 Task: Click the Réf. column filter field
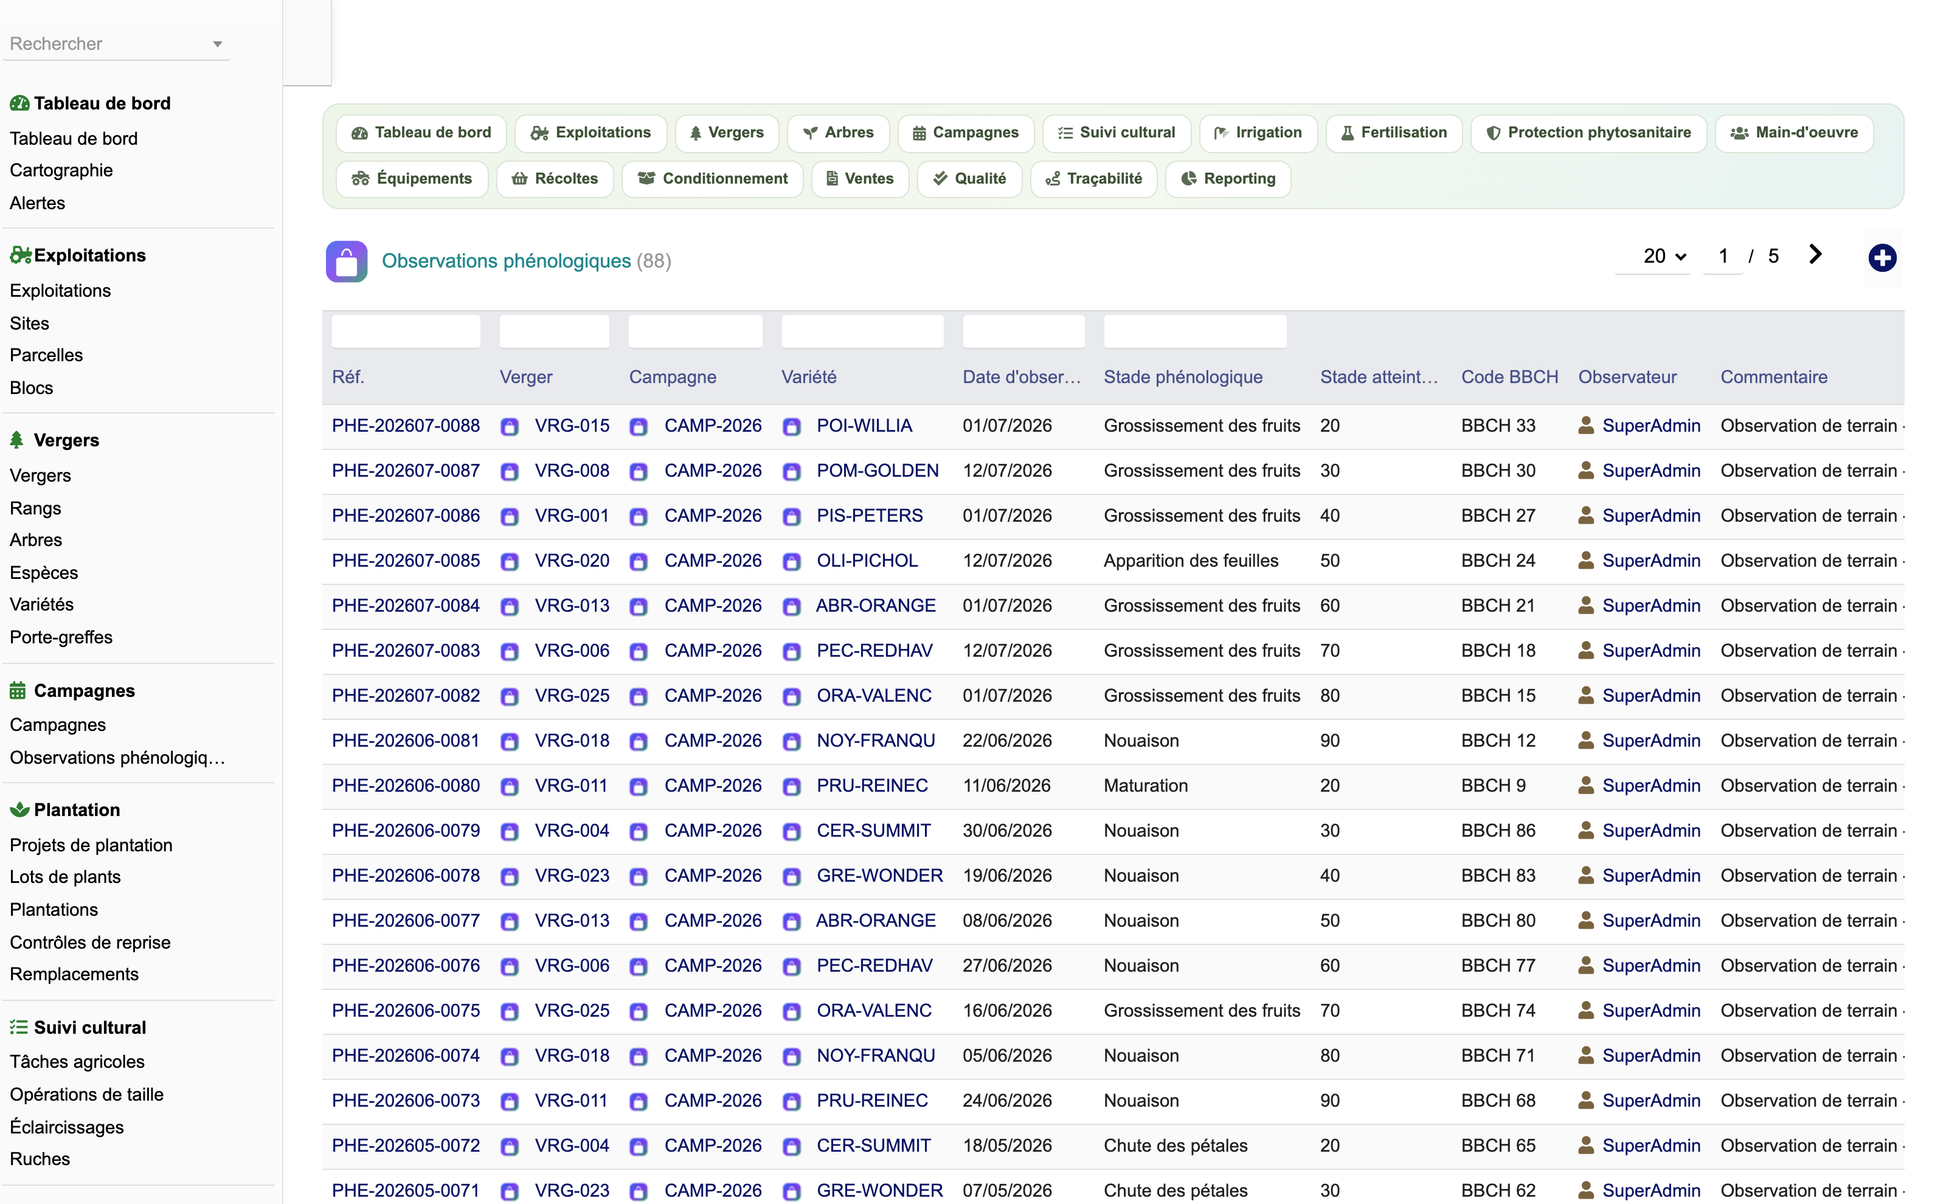406,332
